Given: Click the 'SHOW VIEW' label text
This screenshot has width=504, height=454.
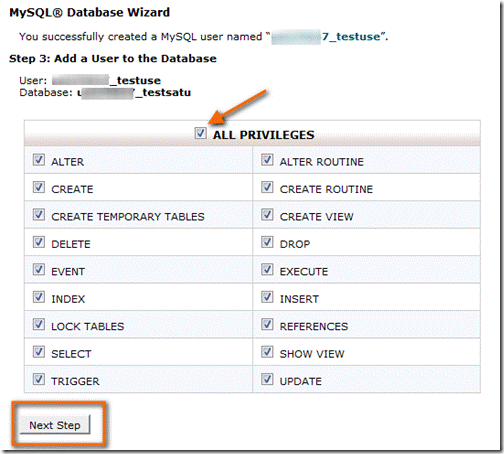Looking at the screenshot, I should [x=312, y=354].
